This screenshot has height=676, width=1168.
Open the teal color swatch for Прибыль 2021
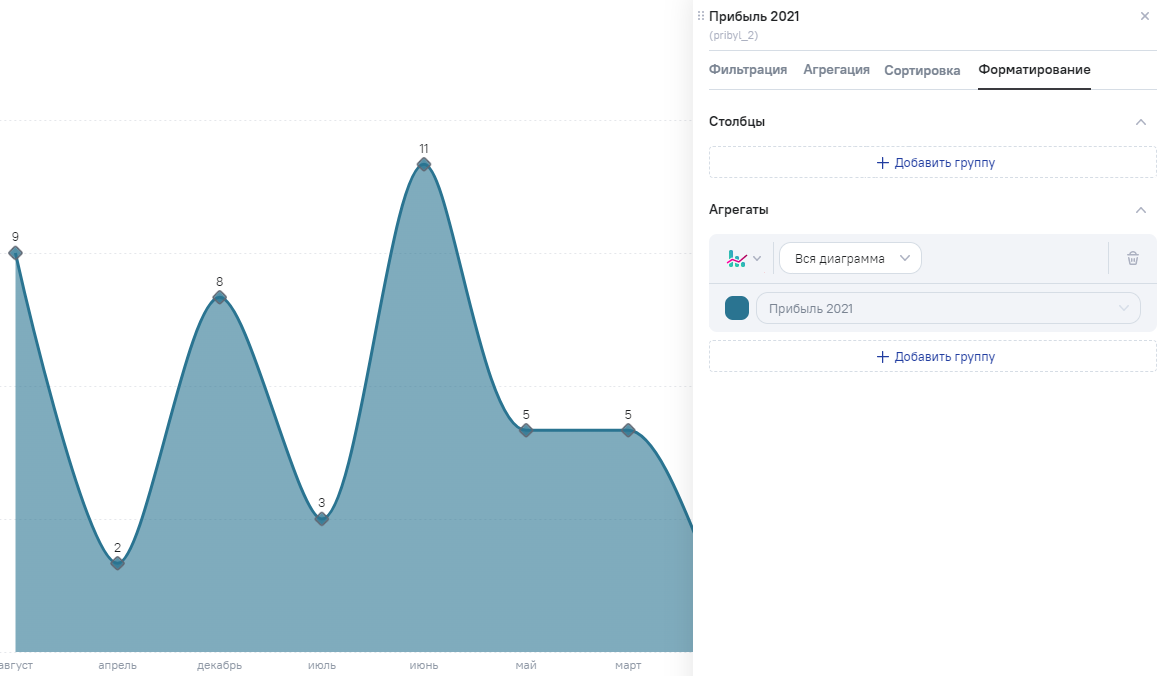(x=737, y=309)
